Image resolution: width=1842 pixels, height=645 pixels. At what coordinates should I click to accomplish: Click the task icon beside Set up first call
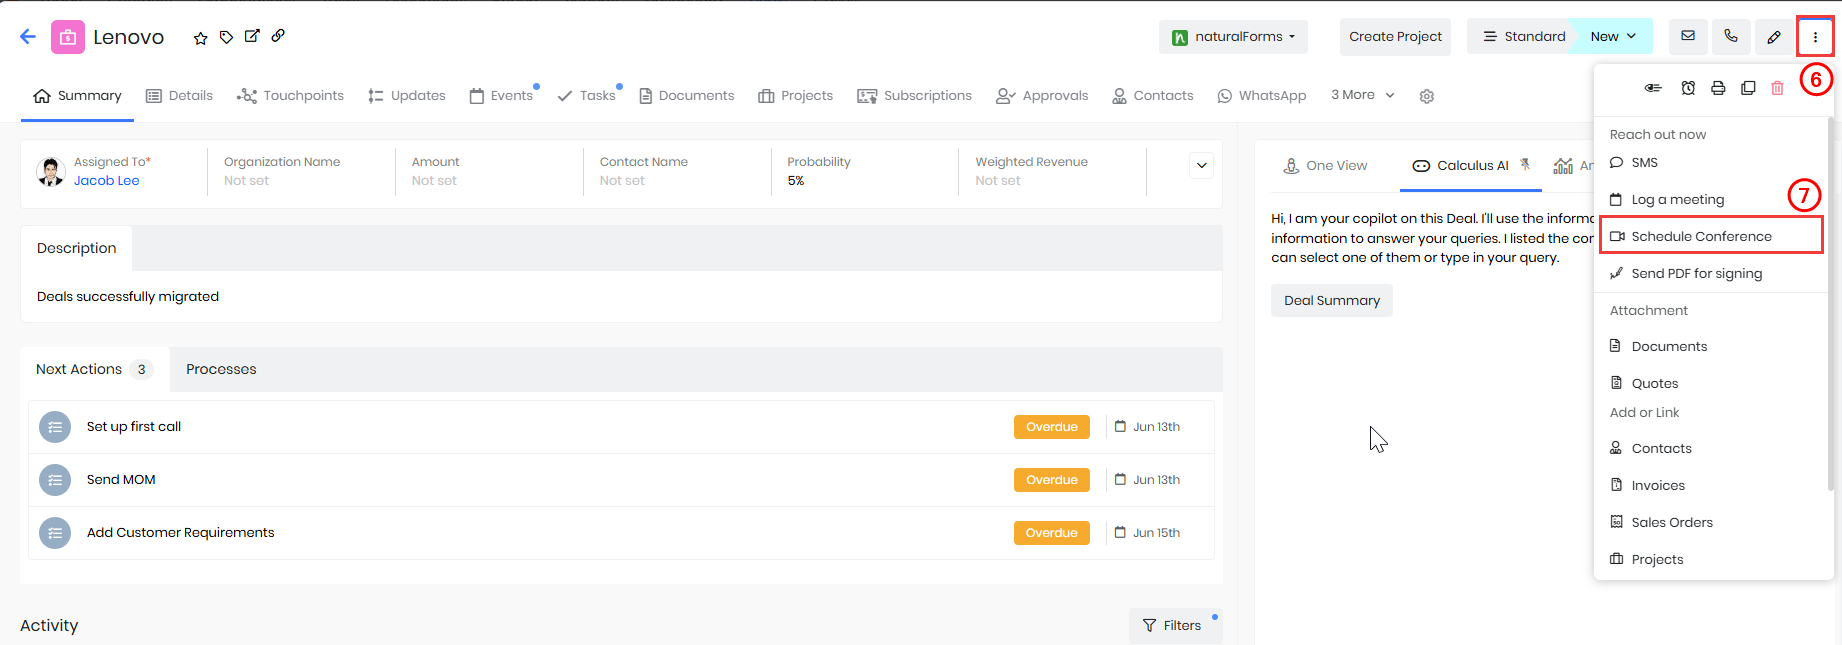click(55, 427)
